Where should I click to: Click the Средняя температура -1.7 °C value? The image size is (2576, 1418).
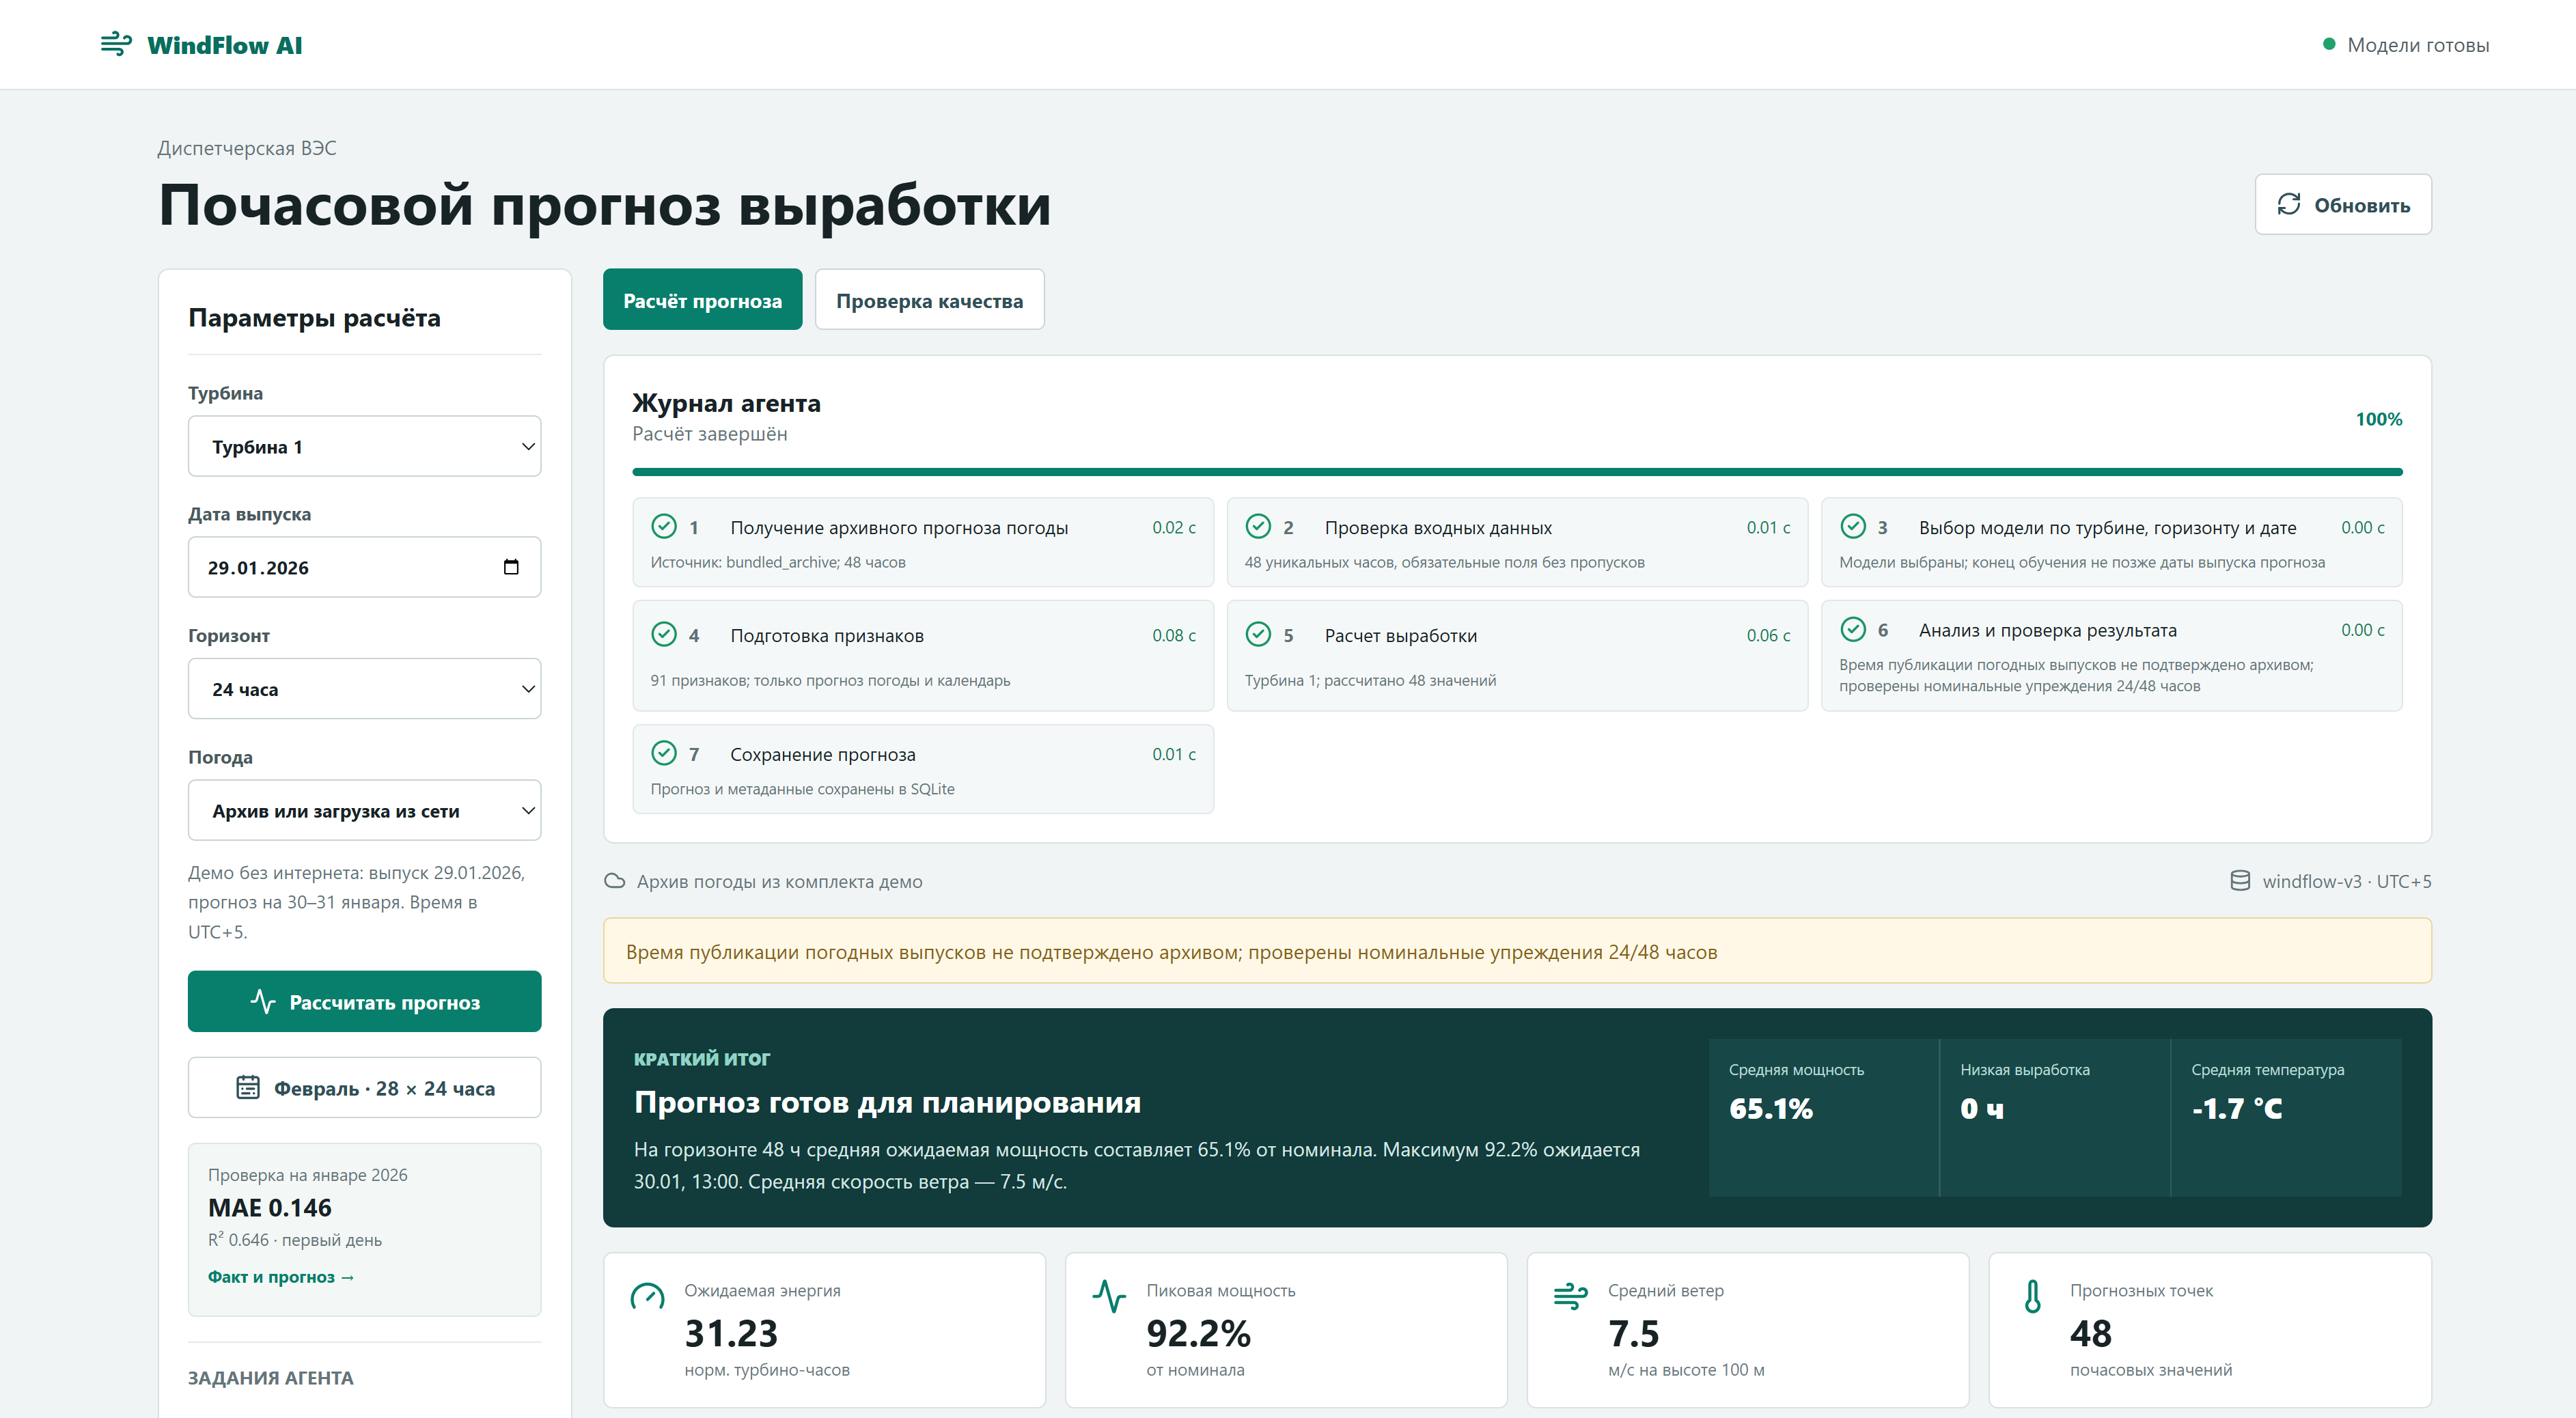[2237, 1108]
